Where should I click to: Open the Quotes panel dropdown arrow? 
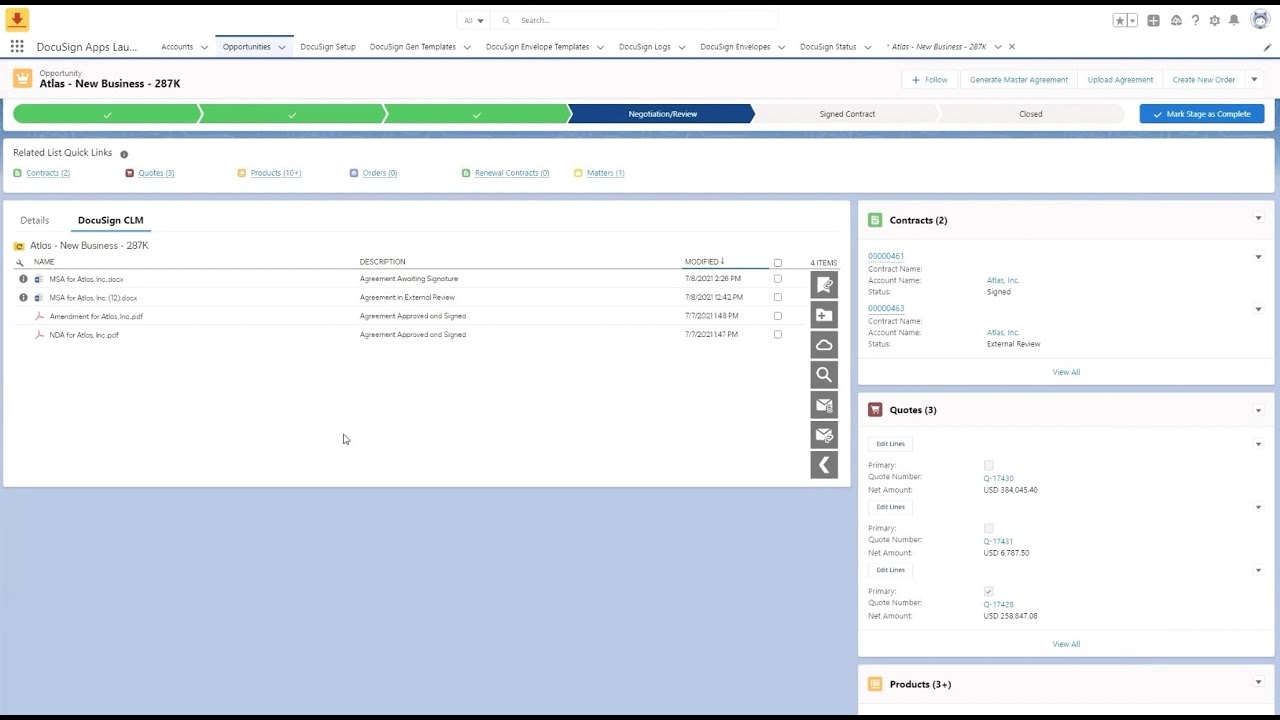[x=1259, y=410]
